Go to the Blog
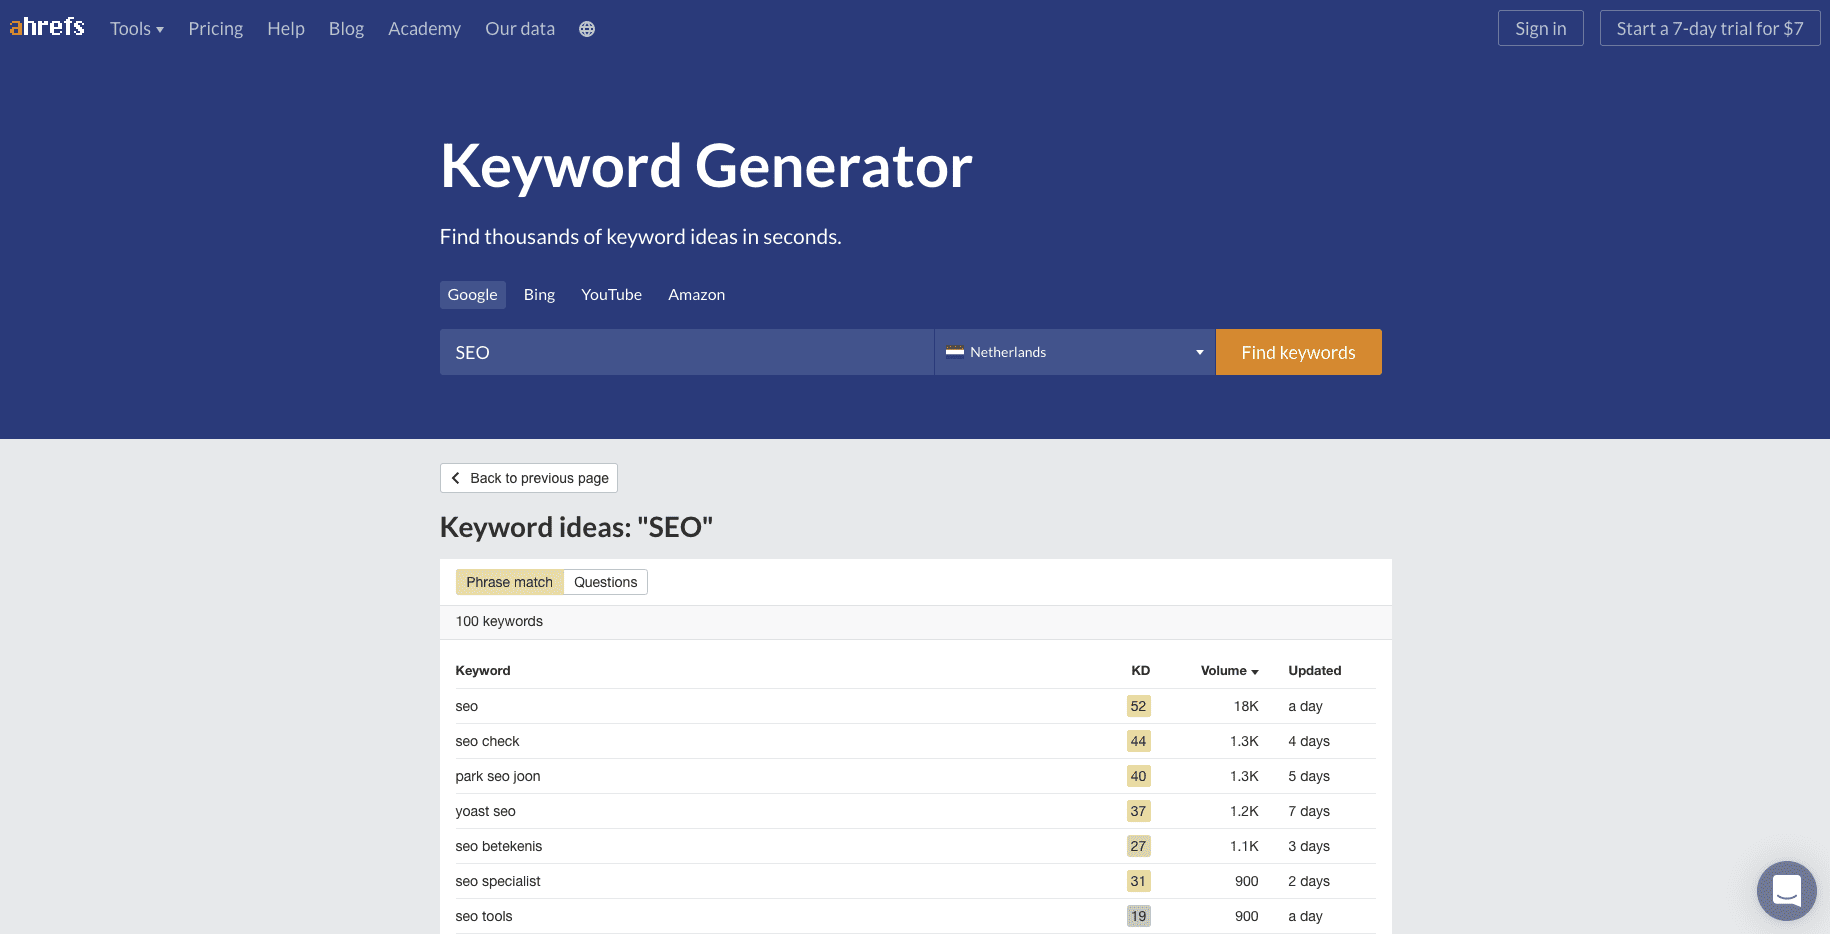The height and width of the screenshot is (934, 1830). pos(346,29)
